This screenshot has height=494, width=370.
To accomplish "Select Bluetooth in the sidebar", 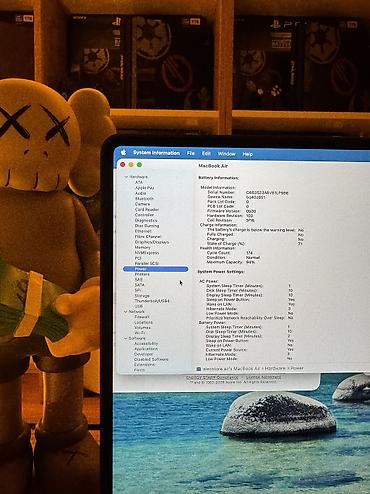I will coord(144,198).
